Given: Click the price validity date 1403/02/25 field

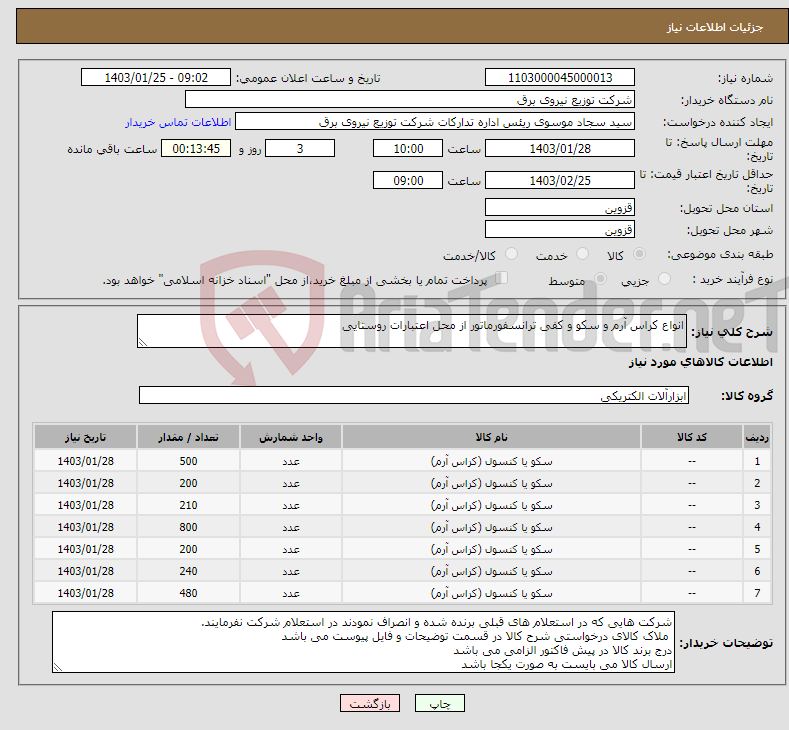Looking at the screenshot, I should click(x=560, y=180).
